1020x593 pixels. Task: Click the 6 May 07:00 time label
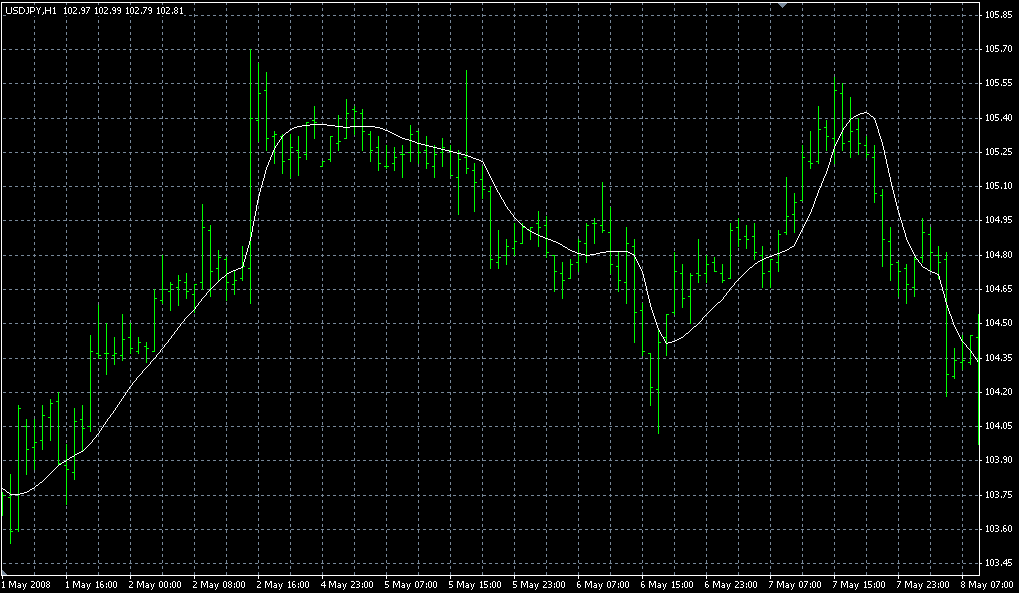point(606,584)
